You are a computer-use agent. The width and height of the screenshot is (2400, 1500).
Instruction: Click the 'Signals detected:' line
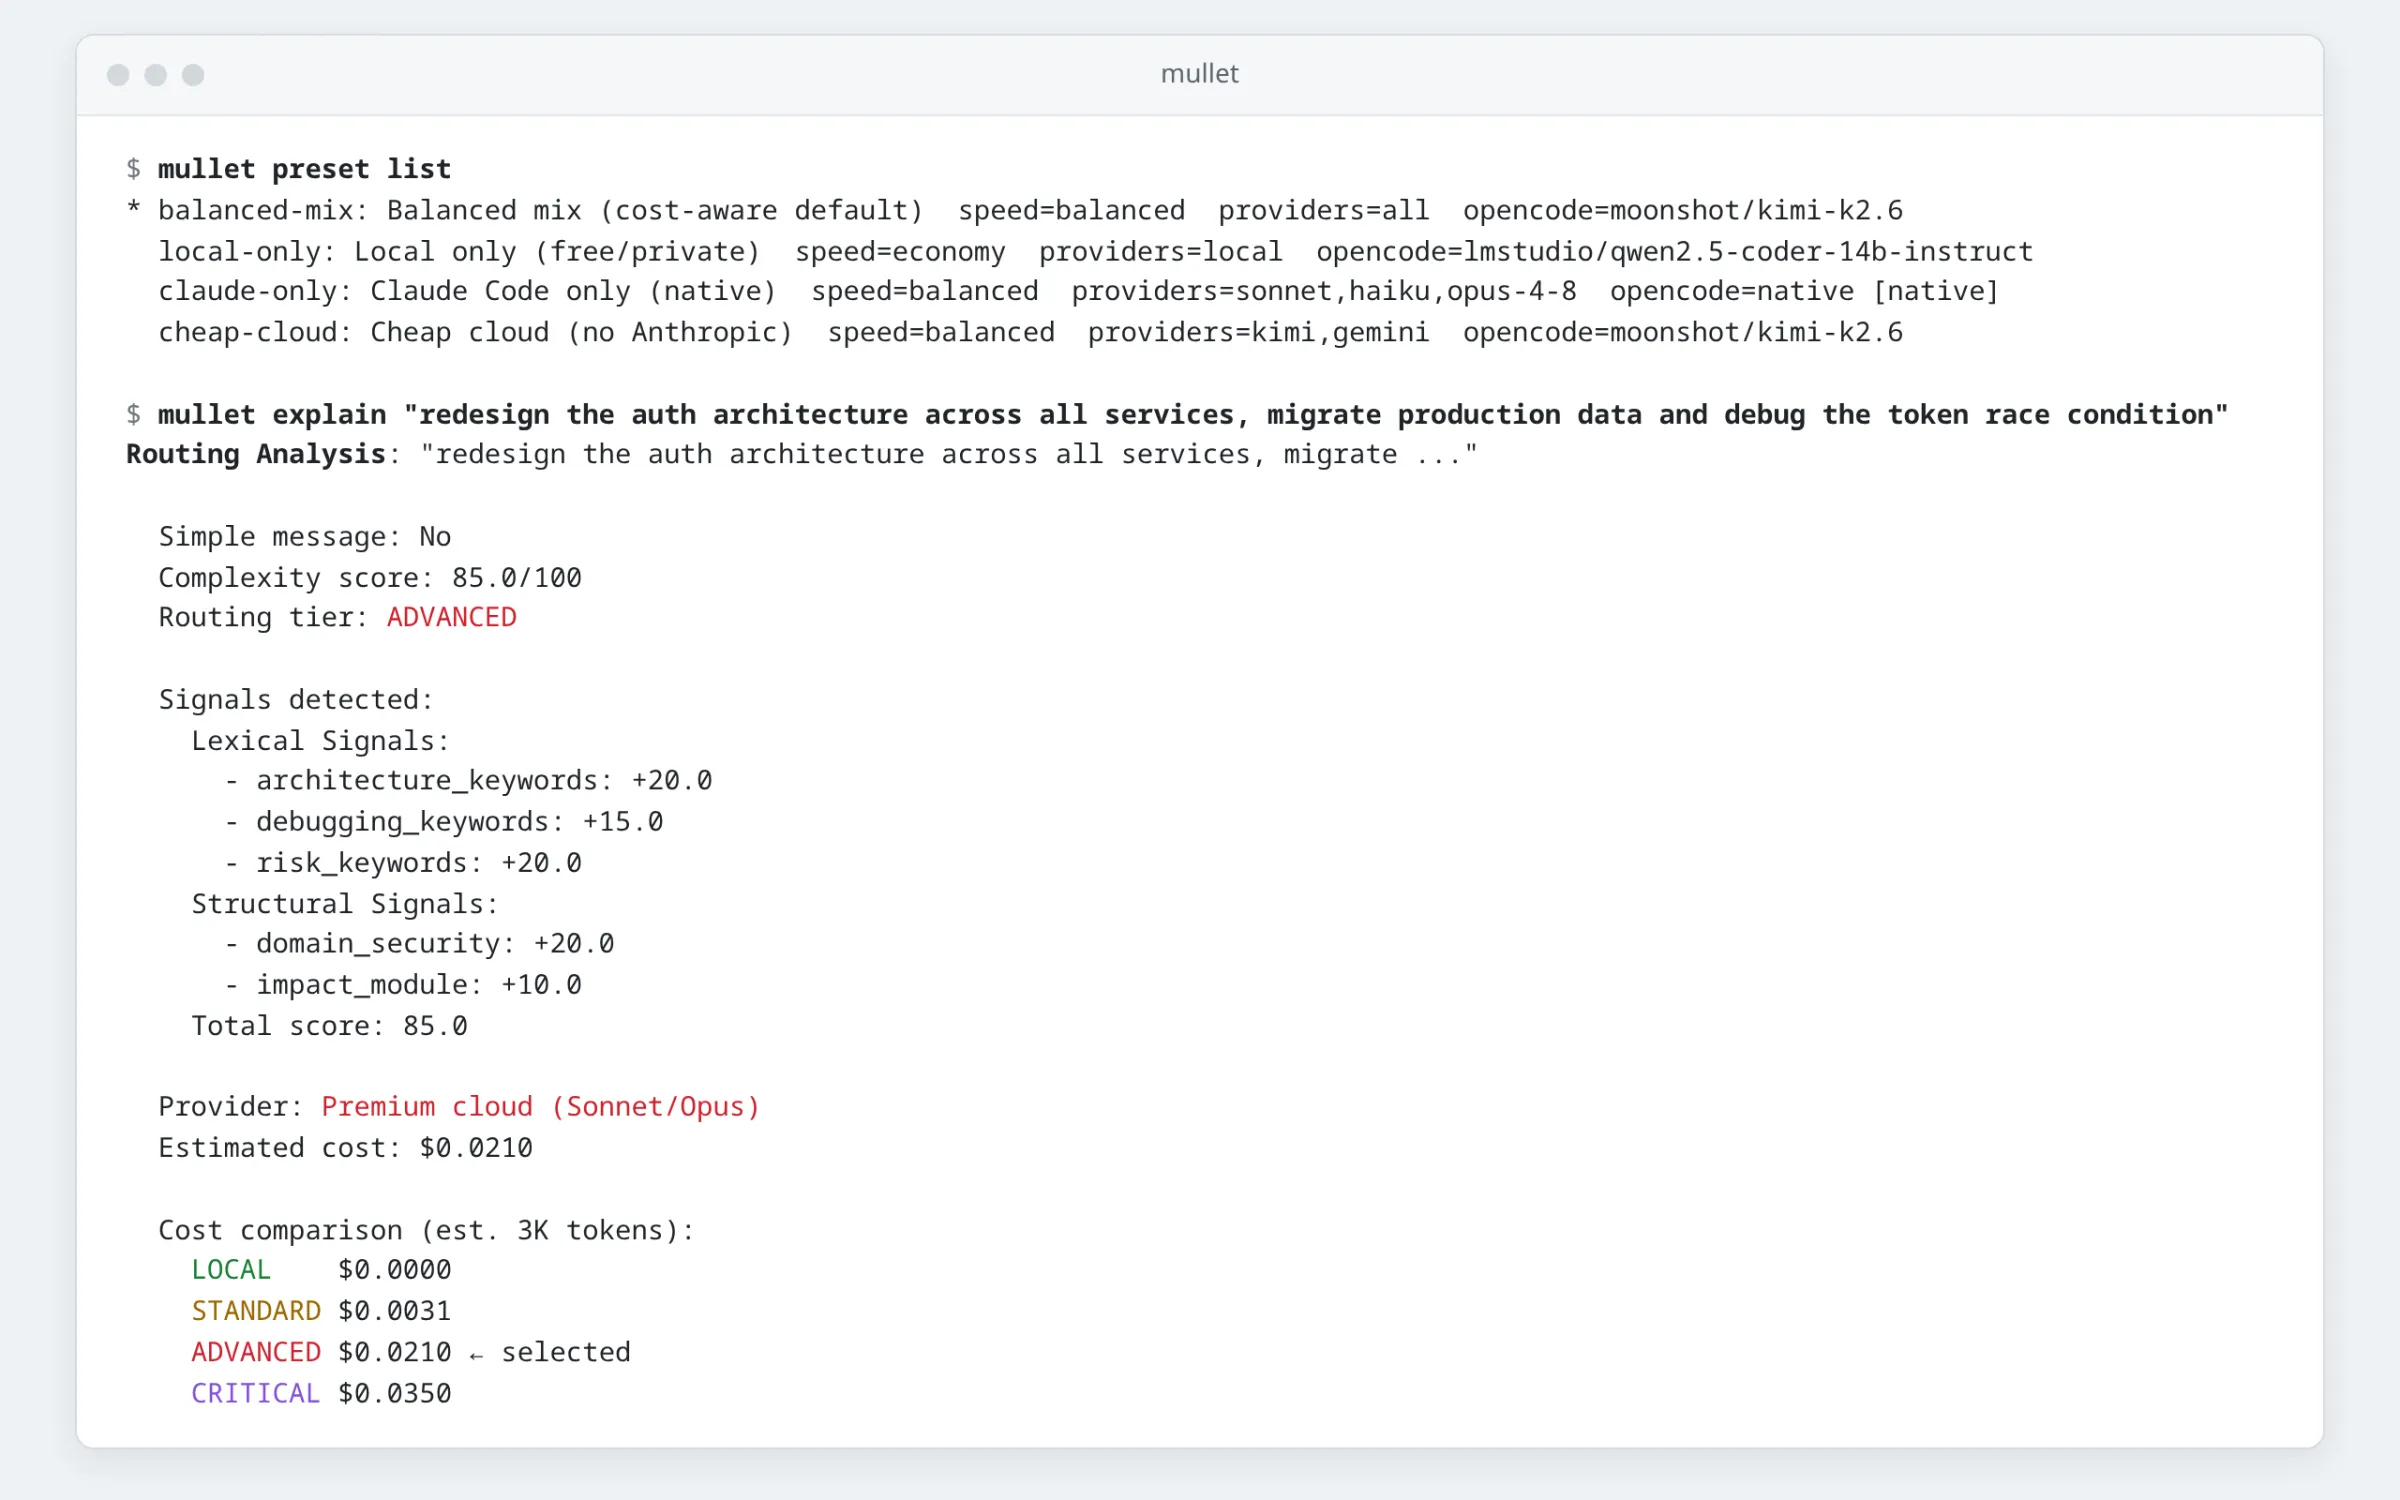tap(296, 699)
